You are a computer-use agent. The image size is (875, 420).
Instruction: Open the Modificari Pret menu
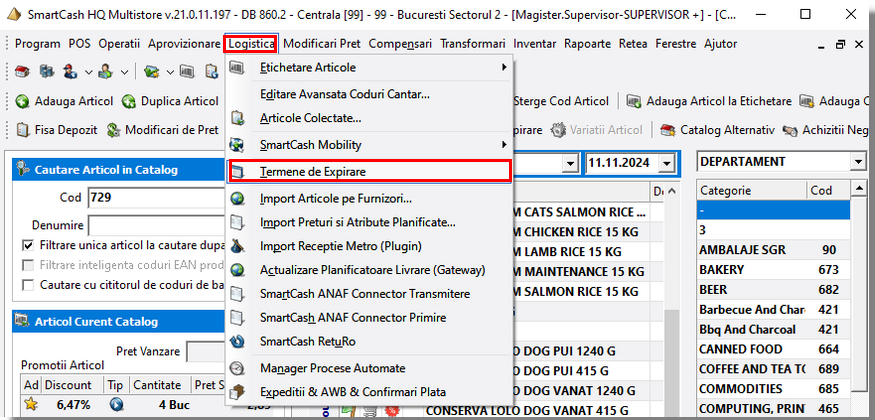coord(322,44)
